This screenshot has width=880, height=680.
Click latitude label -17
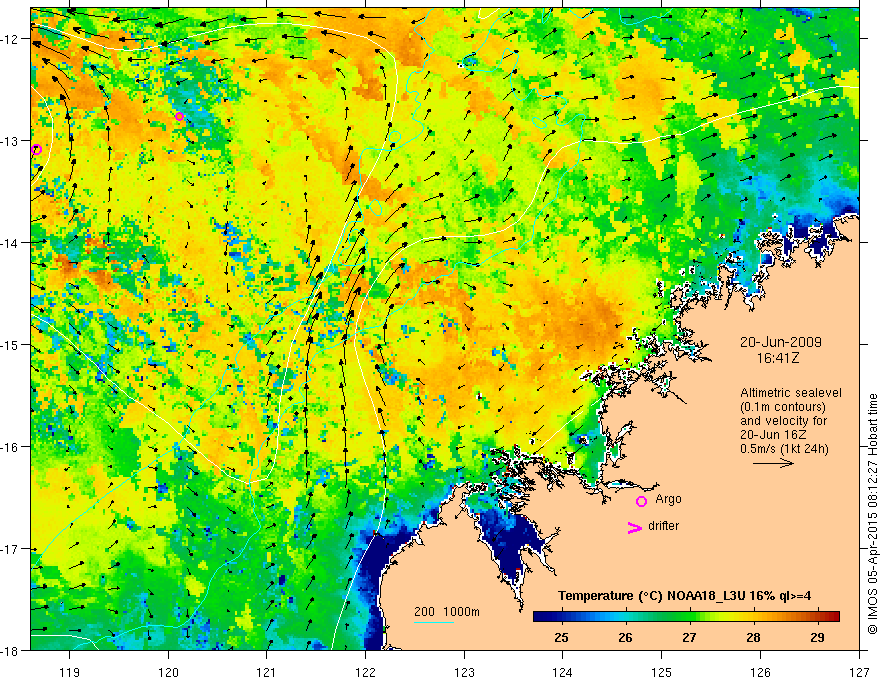point(11,548)
